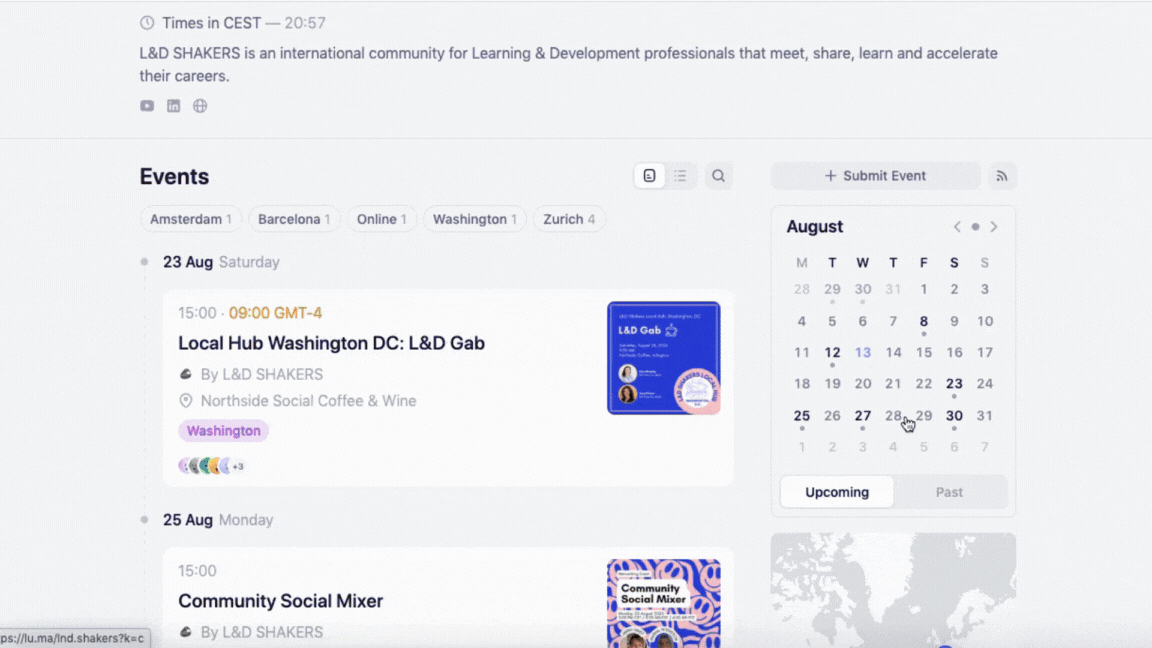Click the clock icon beside Times in CEST
The width and height of the screenshot is (1152, 648).
(147, 23)
